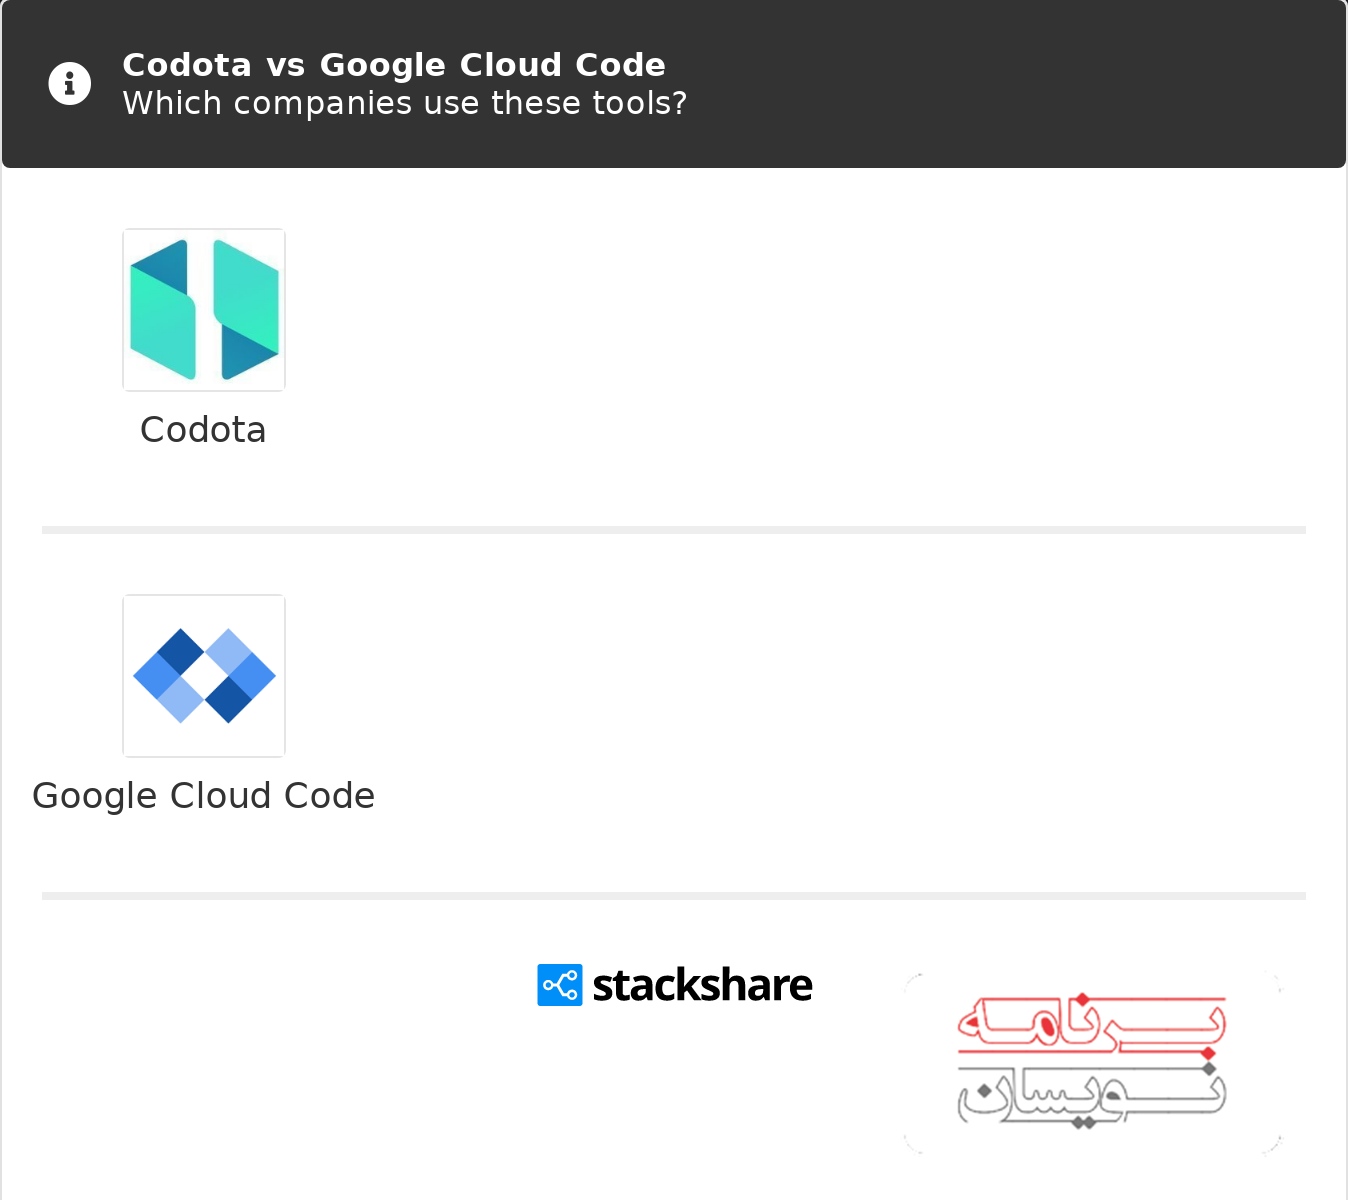Screen dimensions: 1348x1200
Task: Click "Codota" in the header title
Action: click(x=187, y=65)
